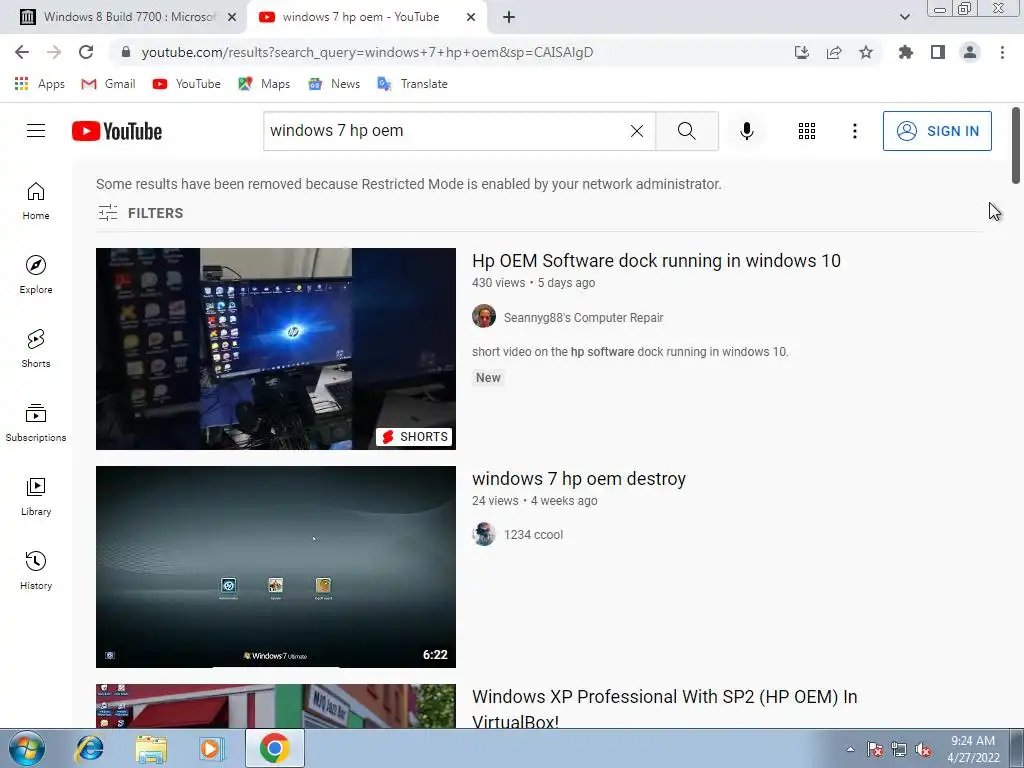The height and width of the screenshot is (768, 1024).
Task: Close the Windows 8 Build 7700 tab
Action: pyautogui.click(x=232, y=17)
